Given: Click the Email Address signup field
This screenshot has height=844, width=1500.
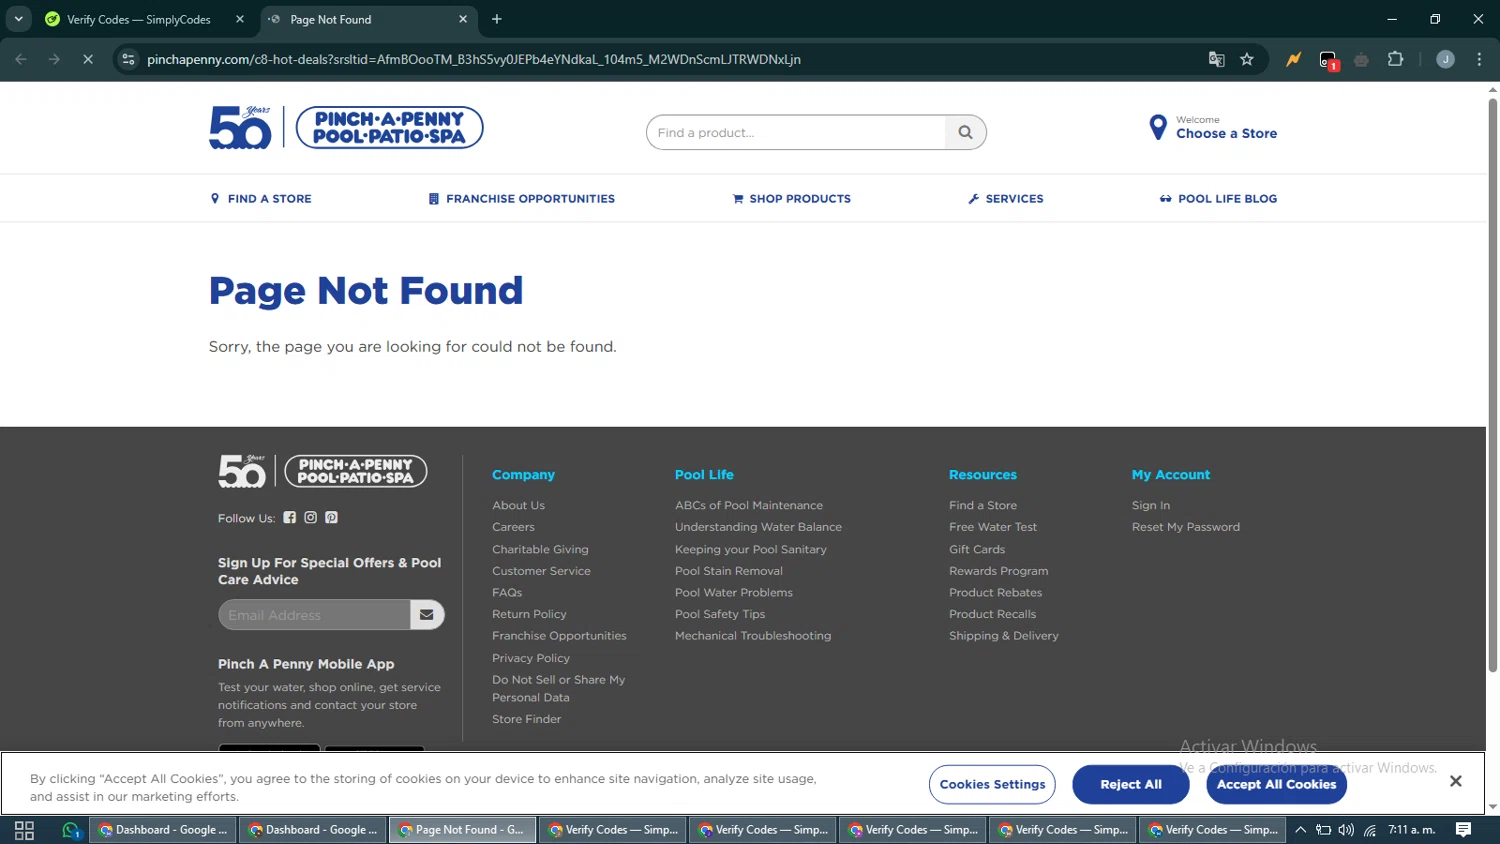Looking at the screenshot, I should [314, 615].
